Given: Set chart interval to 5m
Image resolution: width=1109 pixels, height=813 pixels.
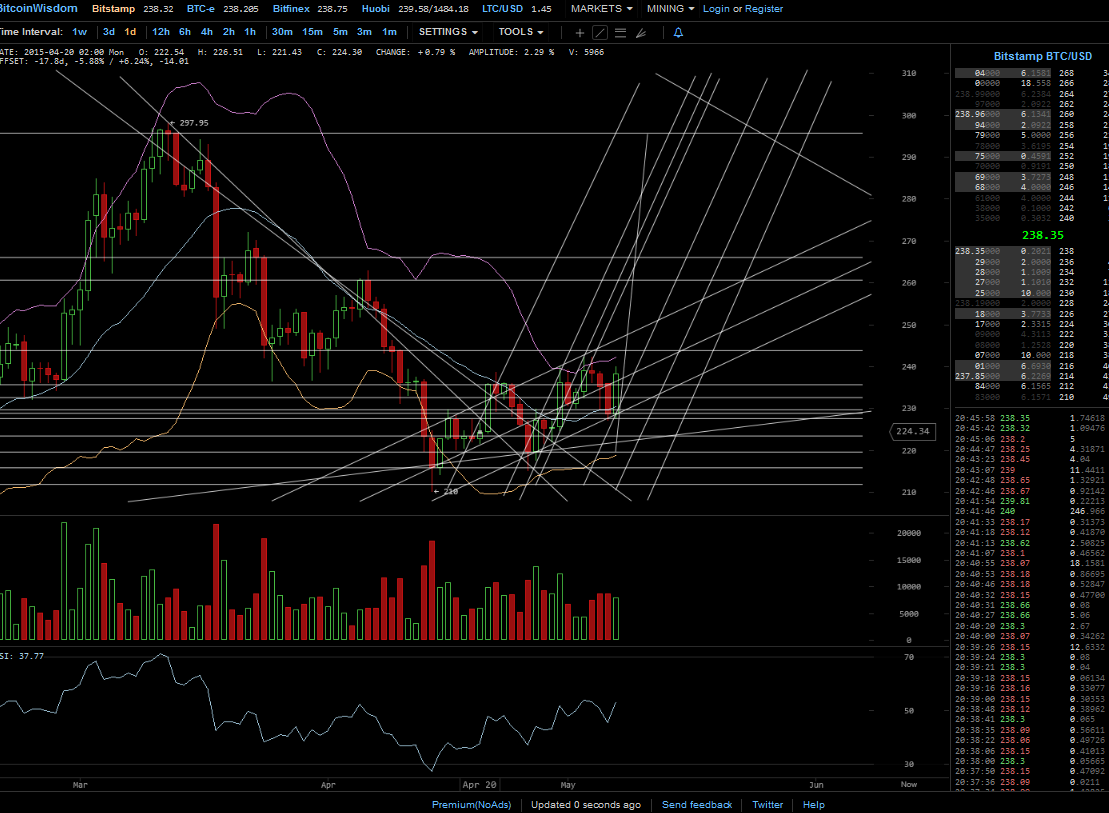Looking at the screenshot, I should tap(340, 32).
